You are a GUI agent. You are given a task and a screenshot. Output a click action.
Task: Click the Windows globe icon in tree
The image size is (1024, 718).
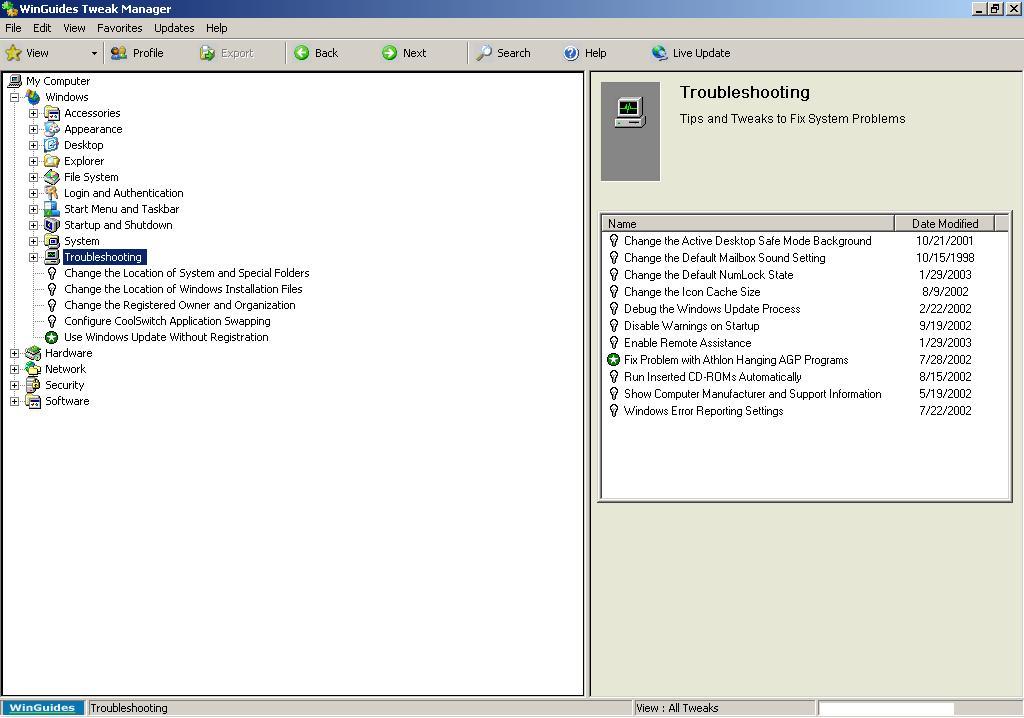[x=33, y=97]
